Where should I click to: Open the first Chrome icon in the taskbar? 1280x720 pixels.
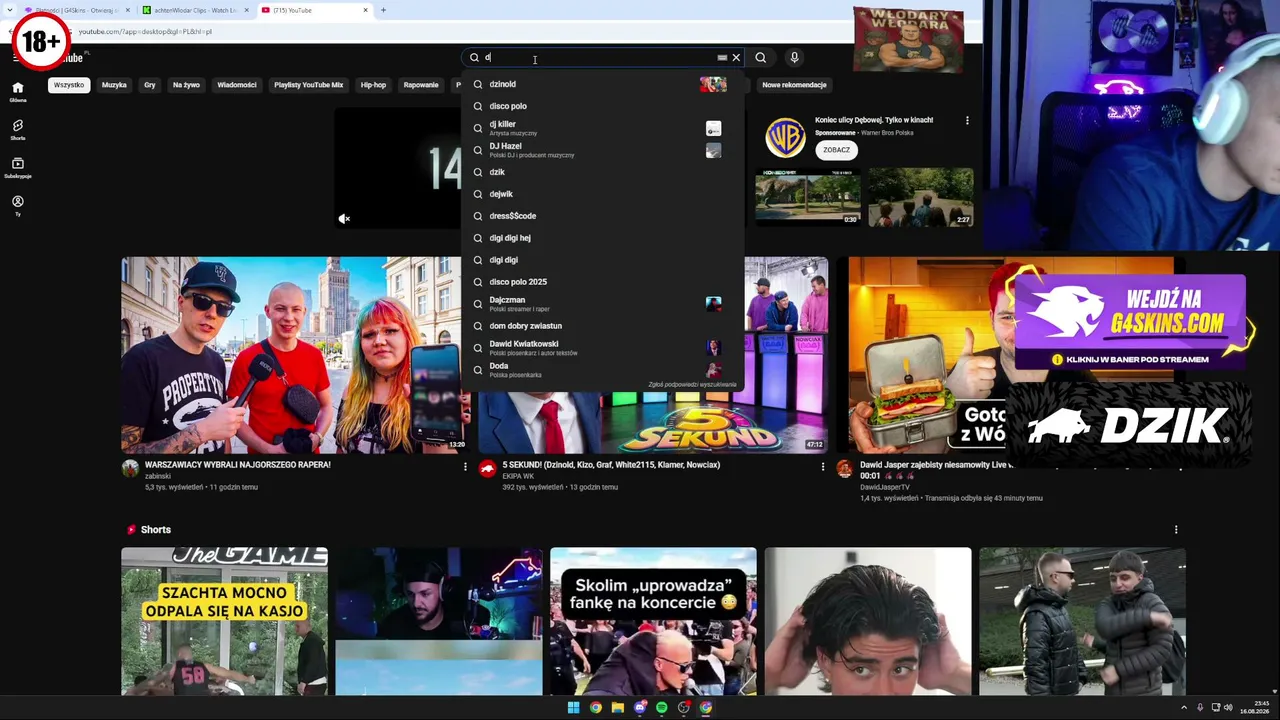pyautogui.click(x=596, y=707)
